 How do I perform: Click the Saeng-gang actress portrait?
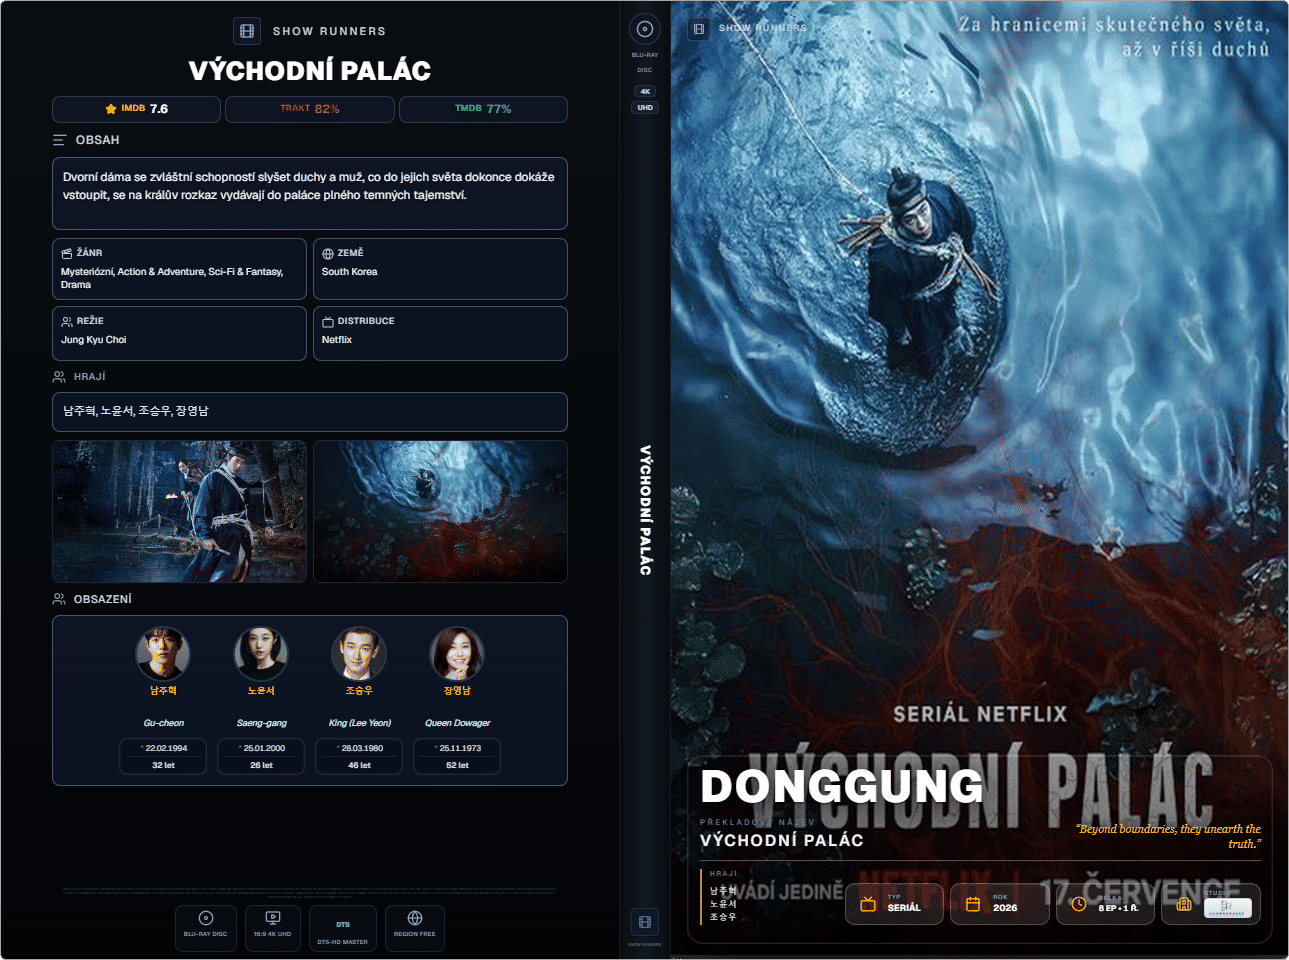point(261,653)
